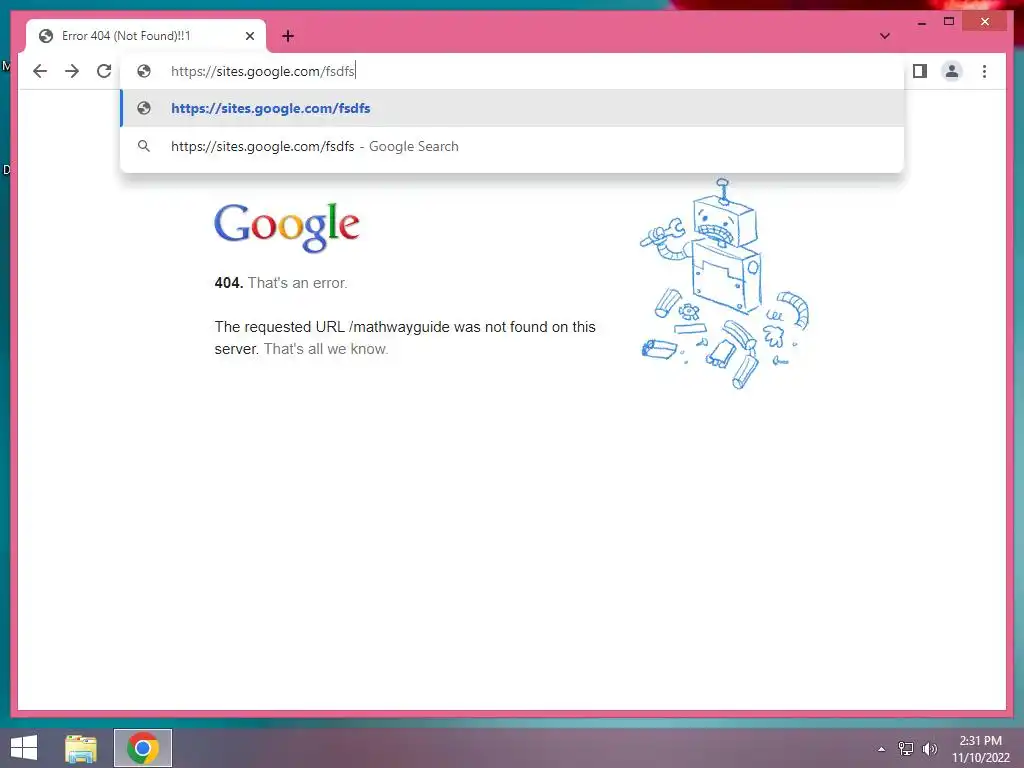
Task: Close the Error 404 tab
Action: click(249, 36)
